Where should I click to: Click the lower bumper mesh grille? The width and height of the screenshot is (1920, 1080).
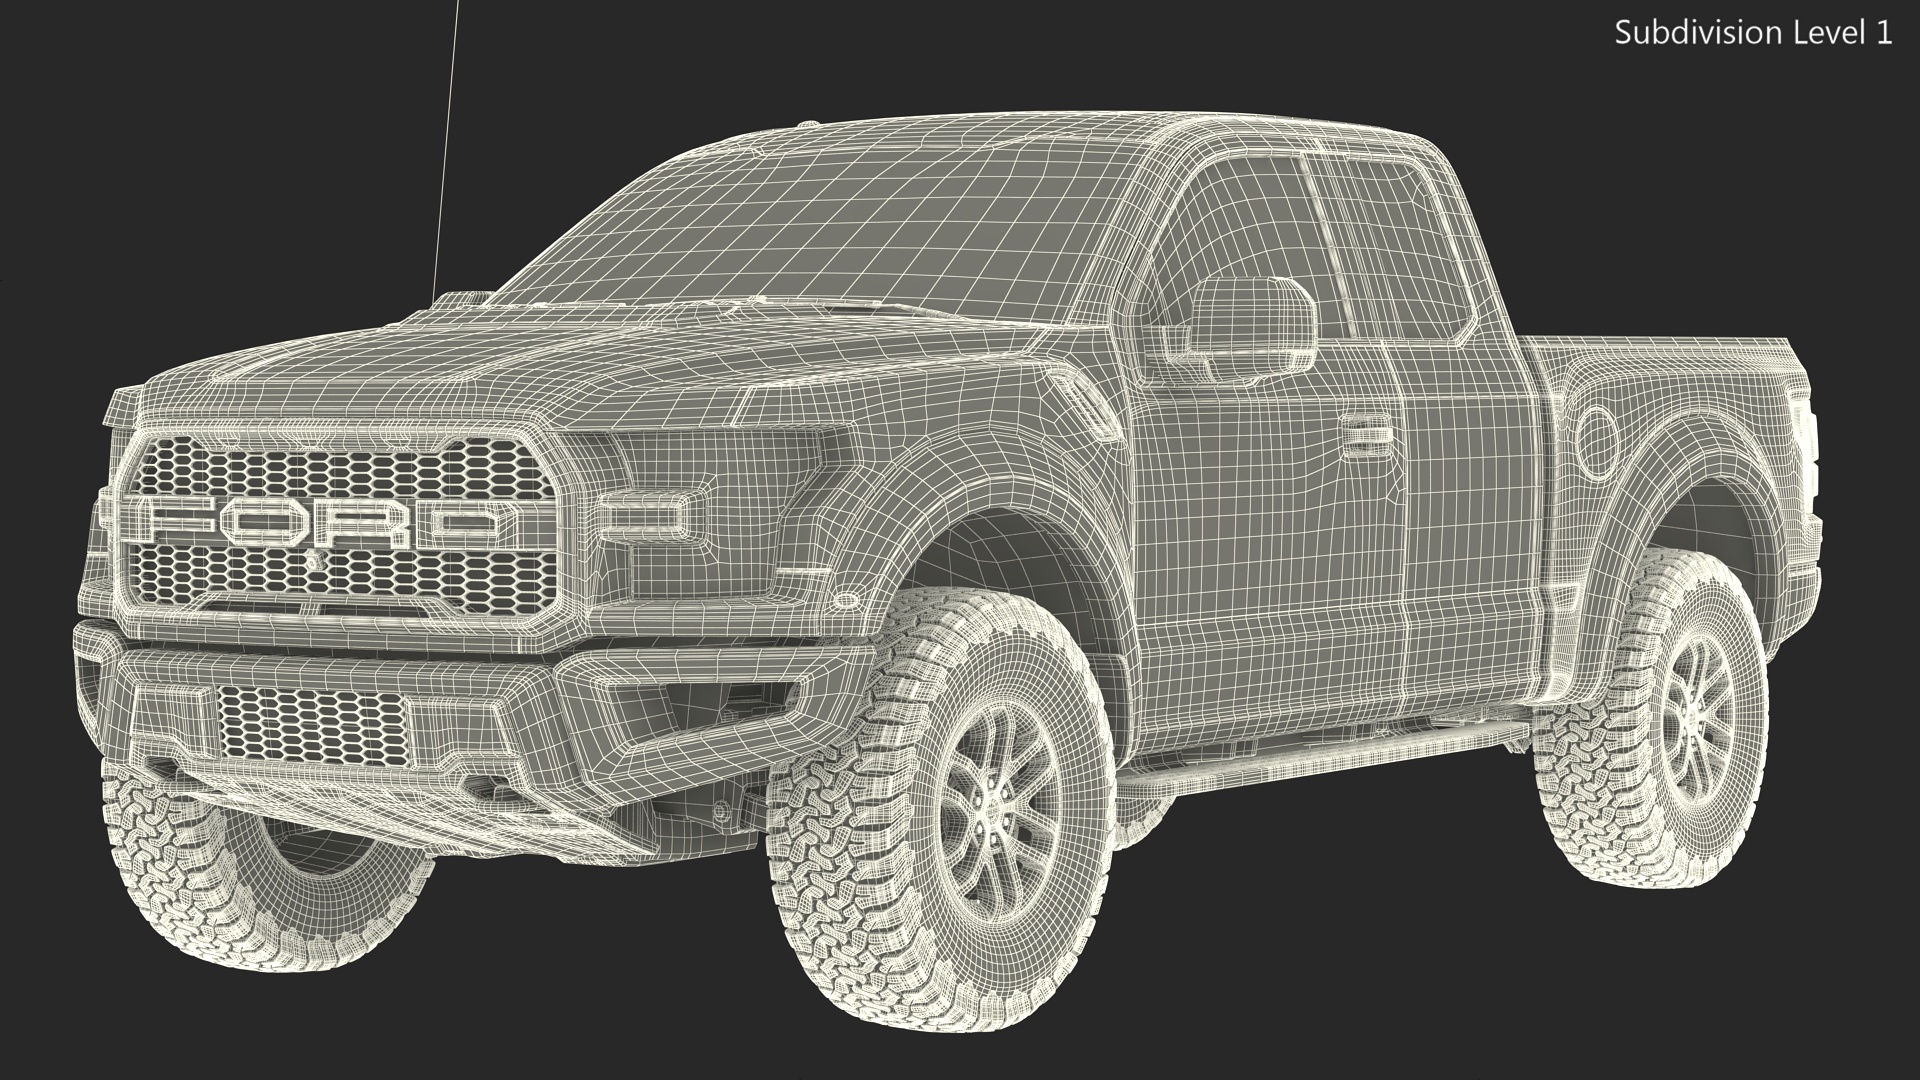pos(312,725)
